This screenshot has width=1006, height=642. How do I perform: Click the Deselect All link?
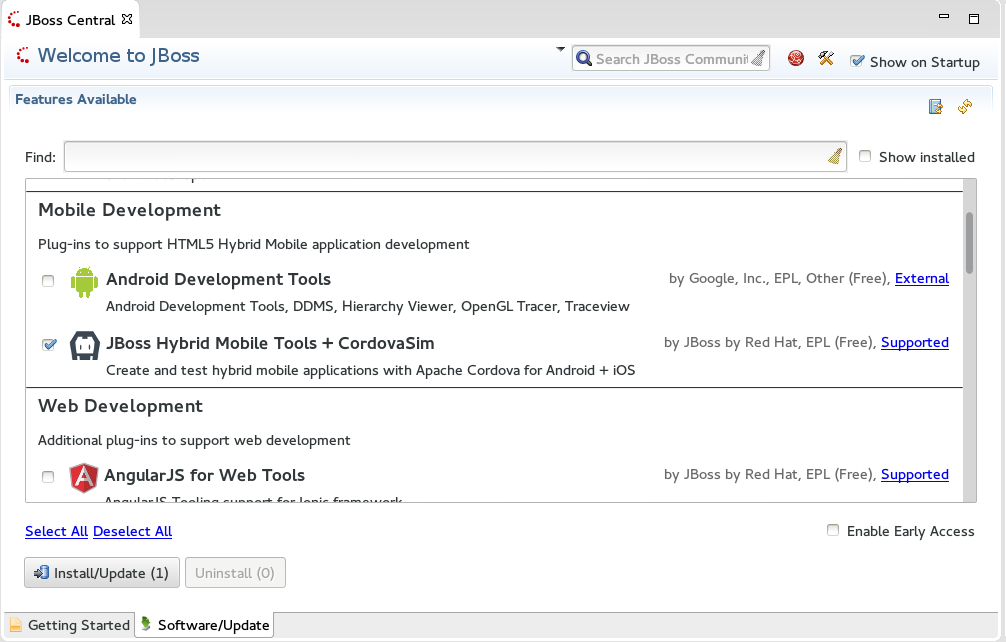pyautogui.click(x=133, y=531)
